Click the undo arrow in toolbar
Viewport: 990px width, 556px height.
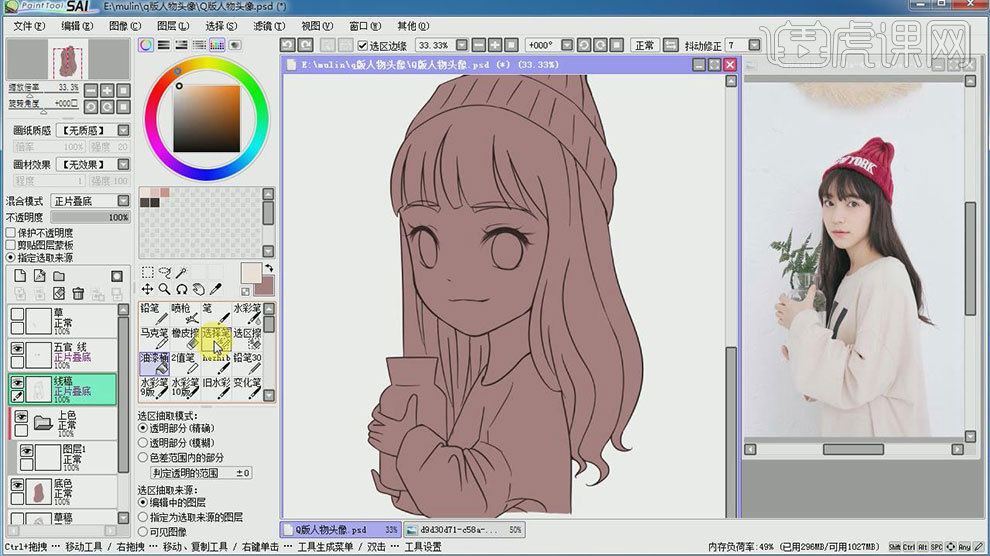[288, 45]
